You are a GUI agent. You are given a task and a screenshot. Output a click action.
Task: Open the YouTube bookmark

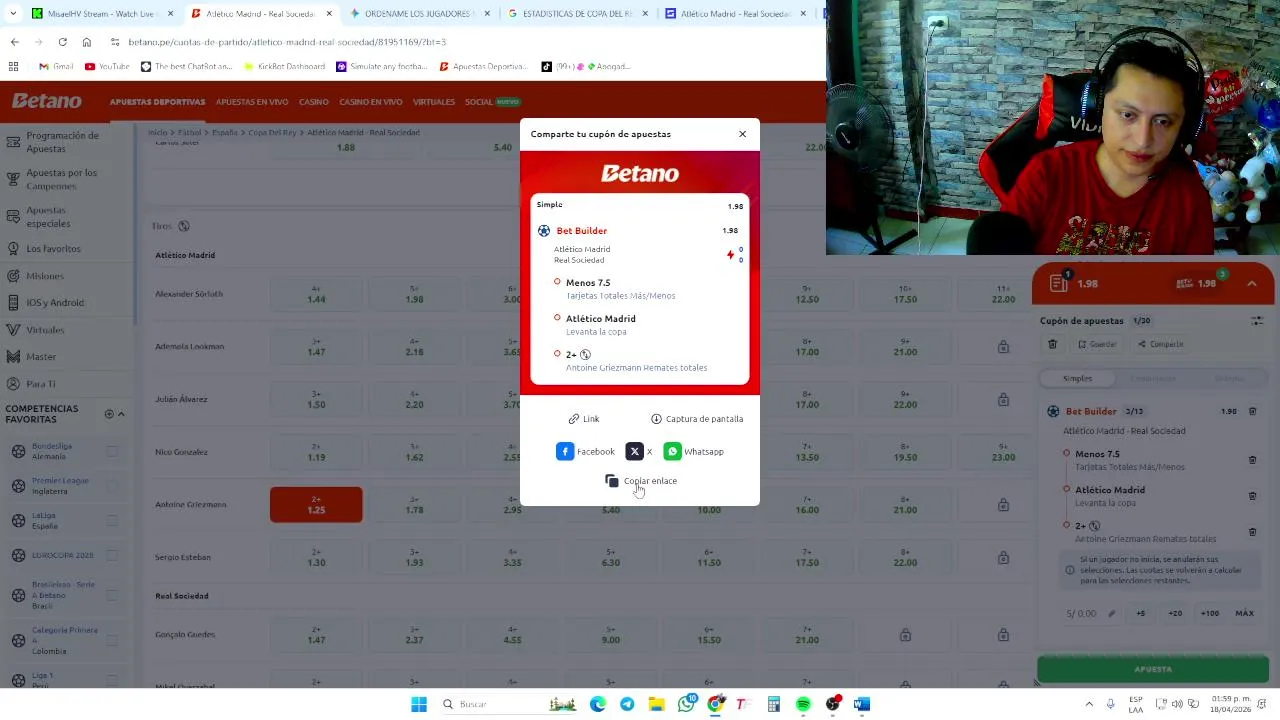click(107, 66)
